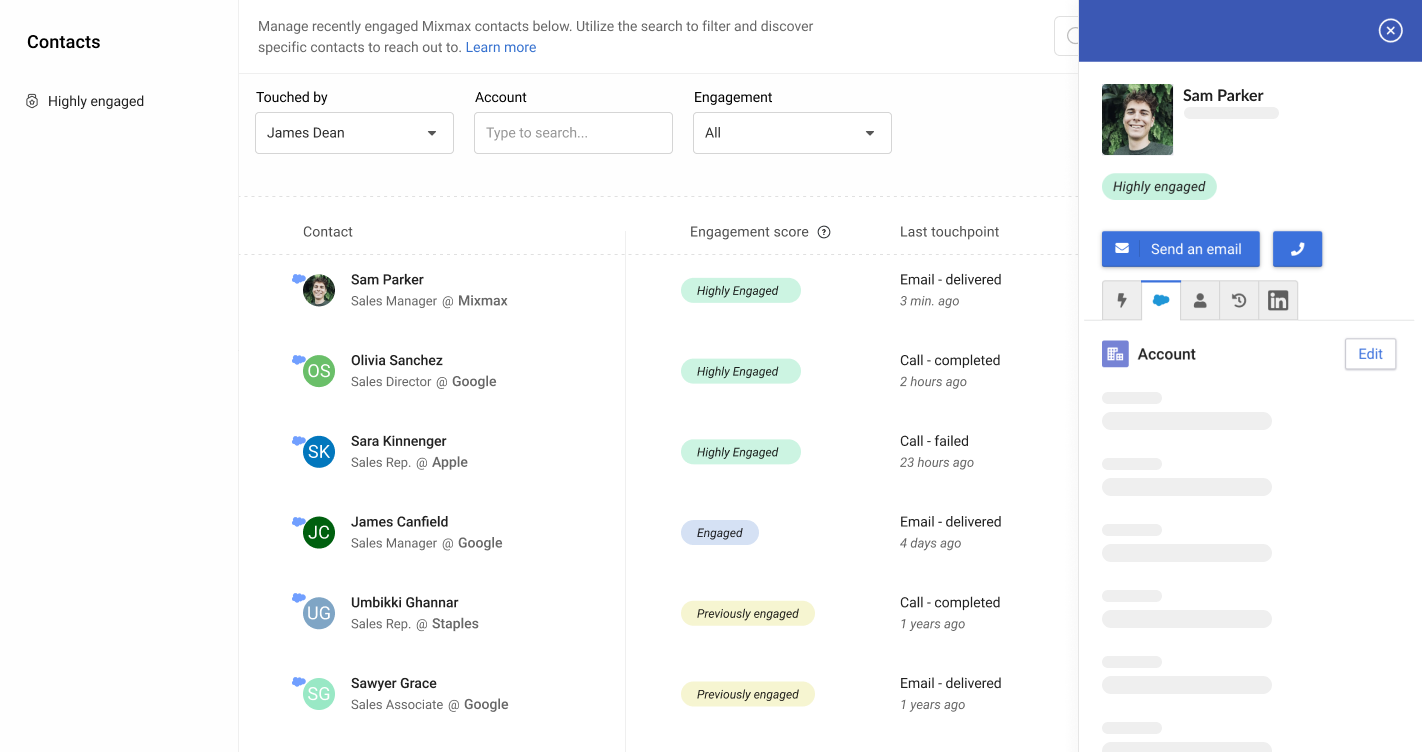Viewport: 1422px width, 752px height.
Task: Click Umbikki Ghannar's UG avatar
Action: 319,614
